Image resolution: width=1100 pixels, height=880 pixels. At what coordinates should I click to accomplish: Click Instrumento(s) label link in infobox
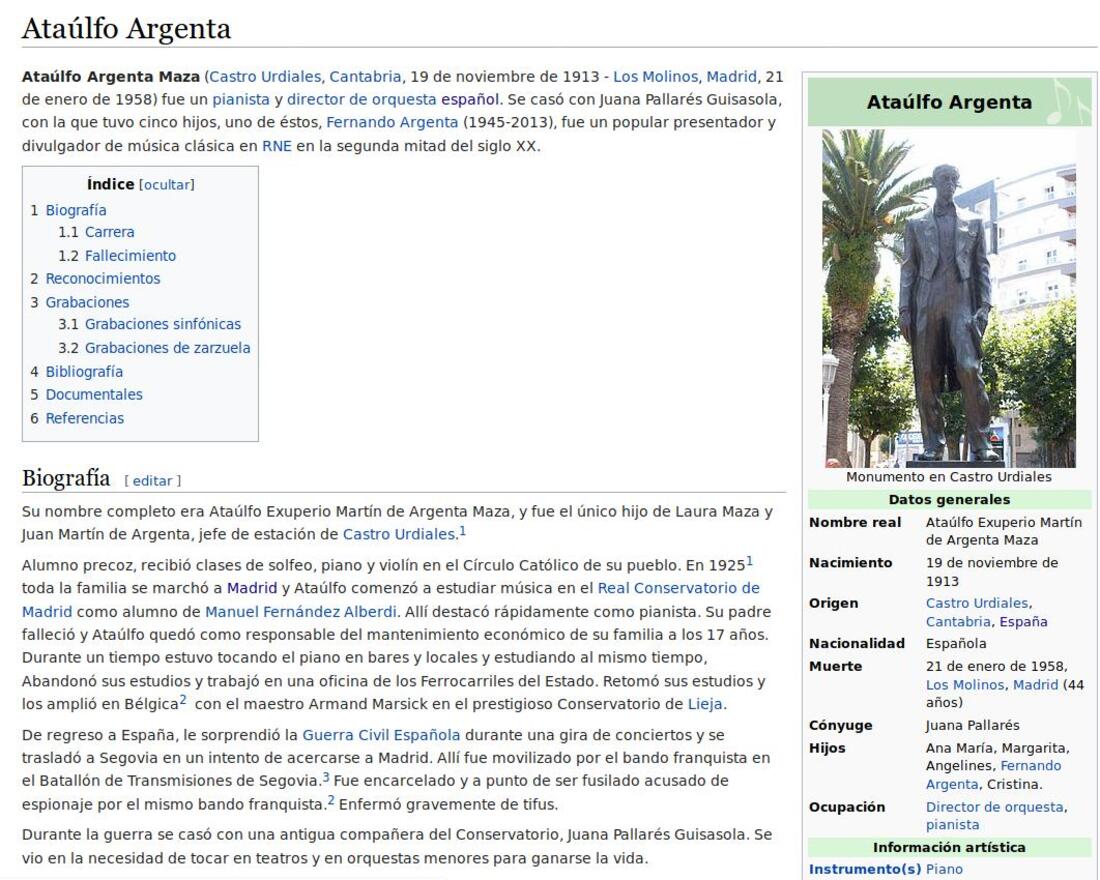pyautogui.click(x=864, y=869)
